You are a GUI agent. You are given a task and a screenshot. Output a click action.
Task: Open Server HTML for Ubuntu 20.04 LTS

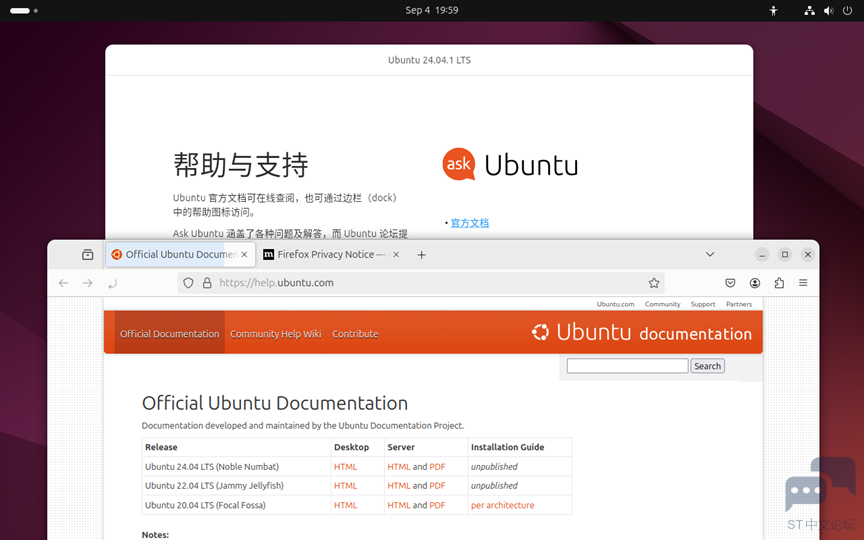tap(399, 505)
